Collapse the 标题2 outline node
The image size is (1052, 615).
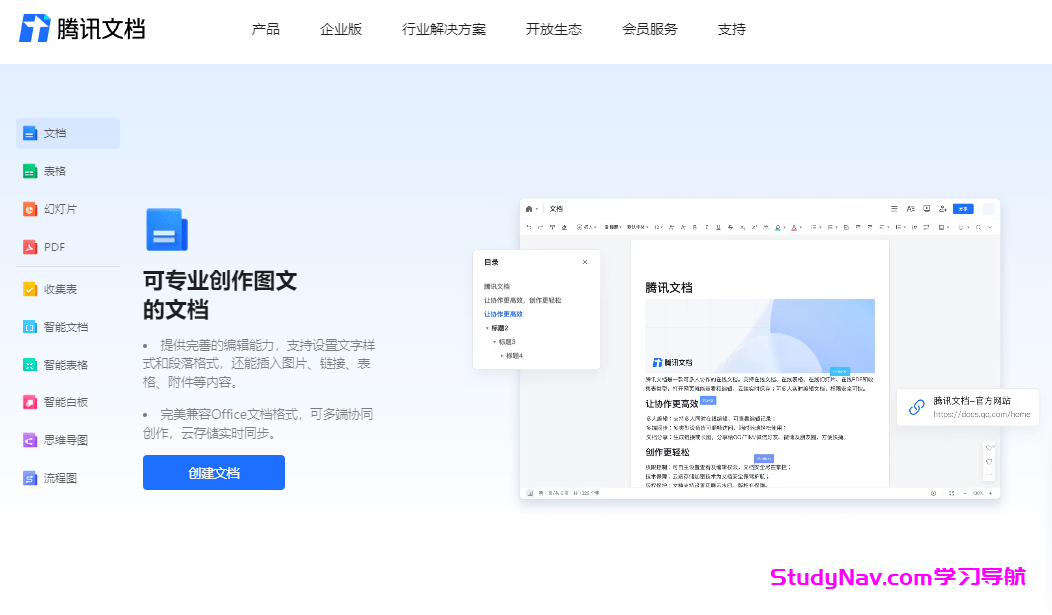coord(487,329)
